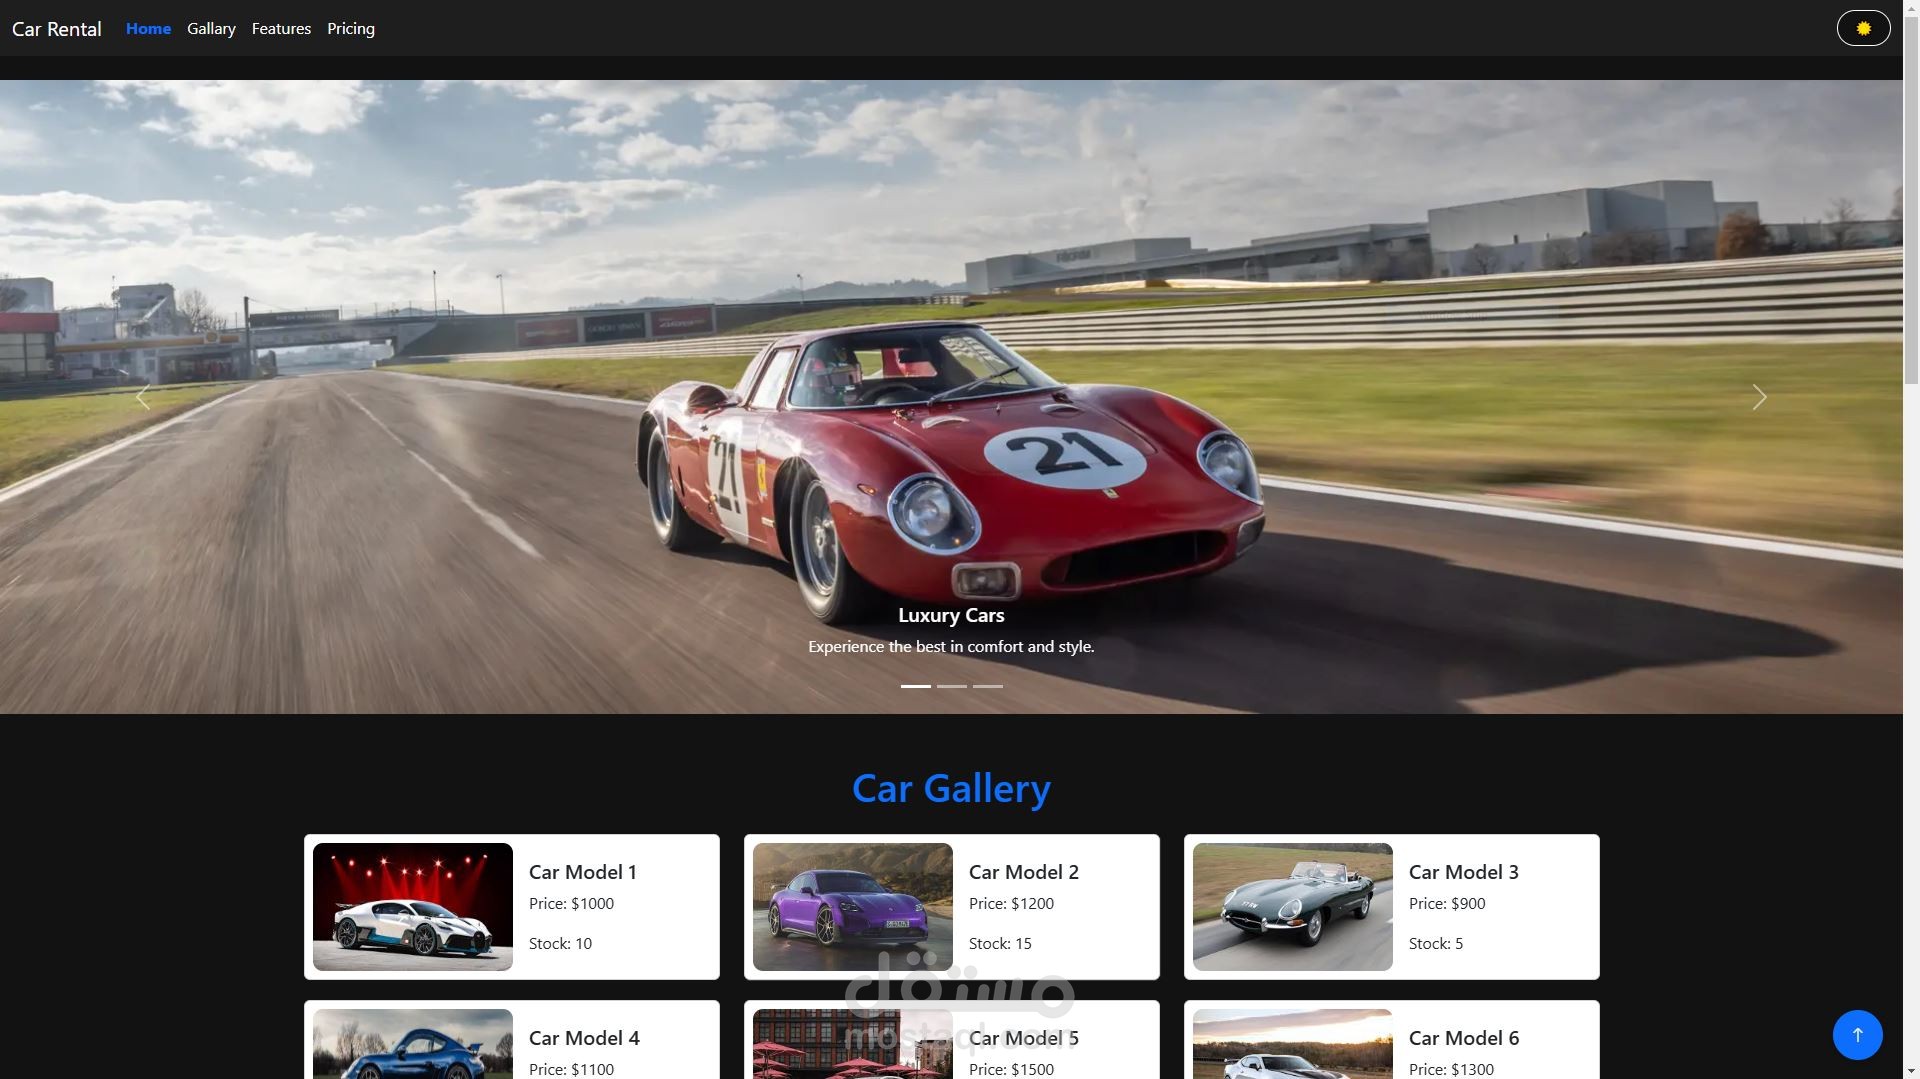The height and width of the screenshot is (1079, 1920).
Task: Click the Car Model 6 car image
Action: click(x=1293, y=1044)
